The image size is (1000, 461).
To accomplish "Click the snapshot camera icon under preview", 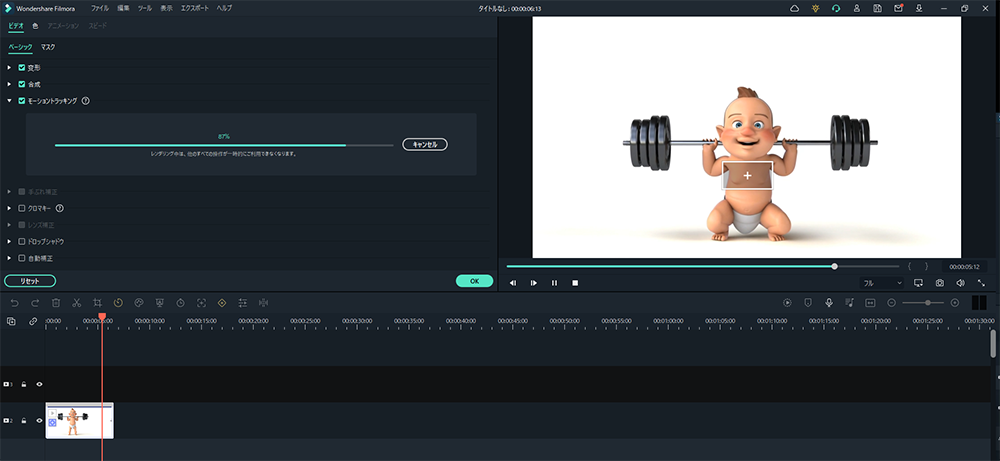I will click(939, 283).
